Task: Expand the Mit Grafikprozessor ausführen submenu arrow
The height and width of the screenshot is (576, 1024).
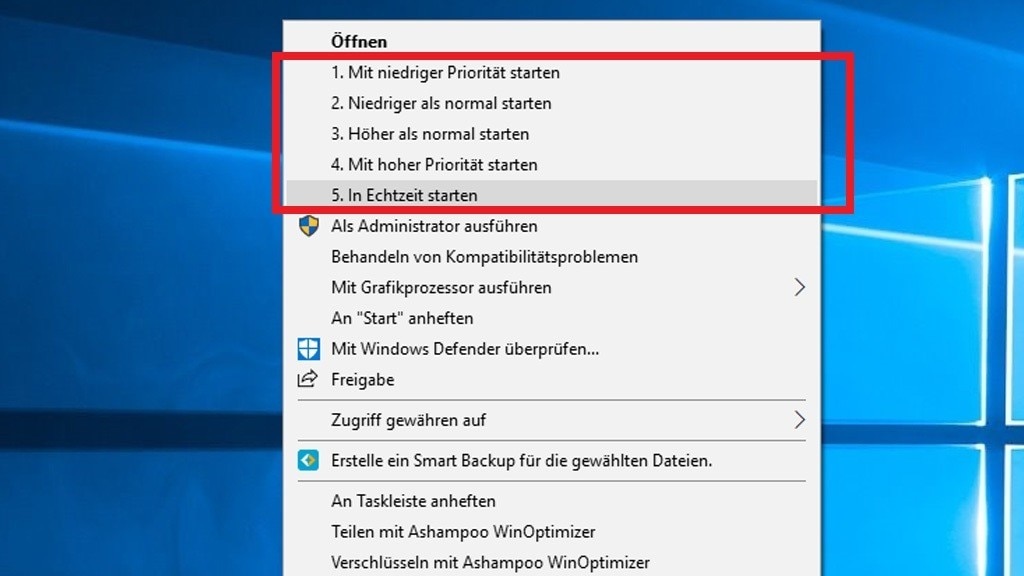Action: [799, 287]
